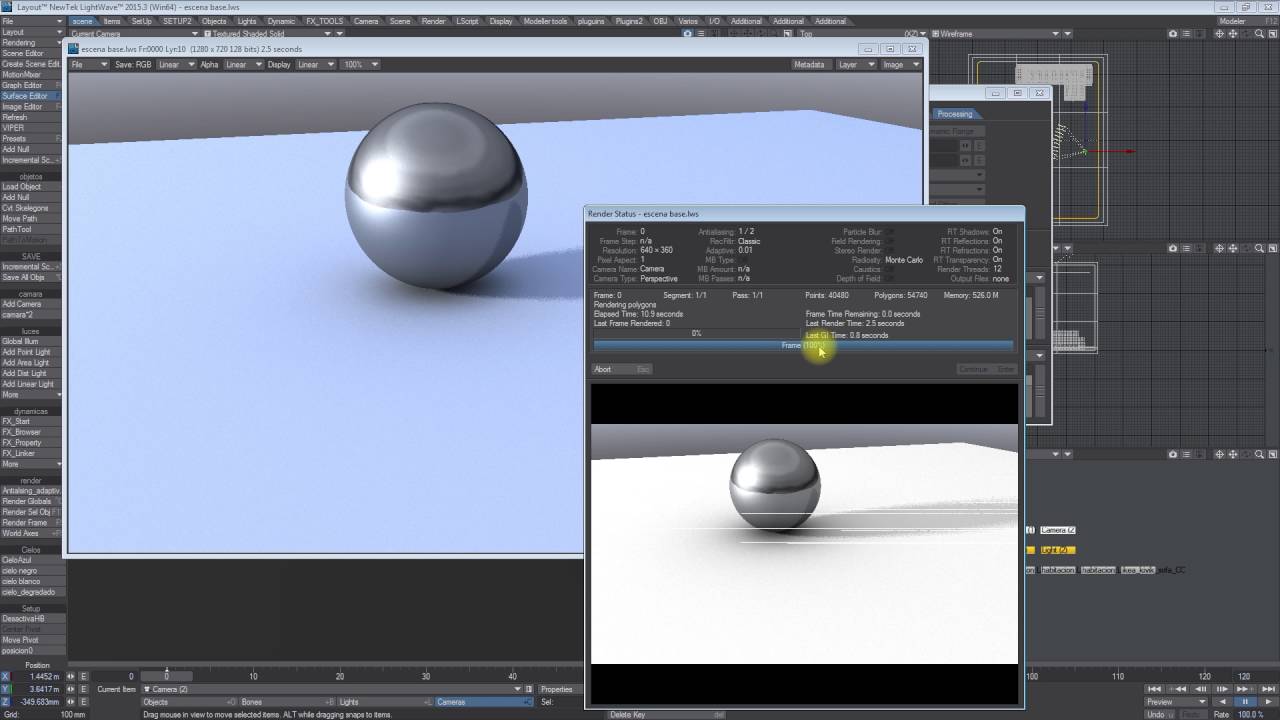The width and height of the screenshot is (1280, 720).
Task: Switch to the Items tab
Action: tap(112, 21)
